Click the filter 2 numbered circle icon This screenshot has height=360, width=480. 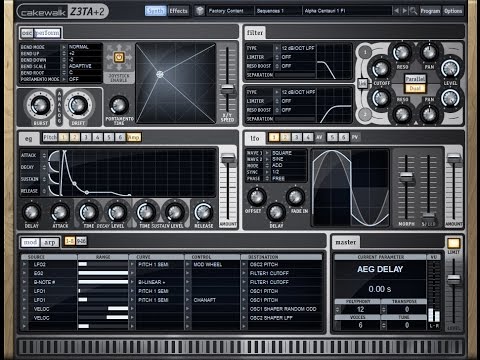point(365,114)
